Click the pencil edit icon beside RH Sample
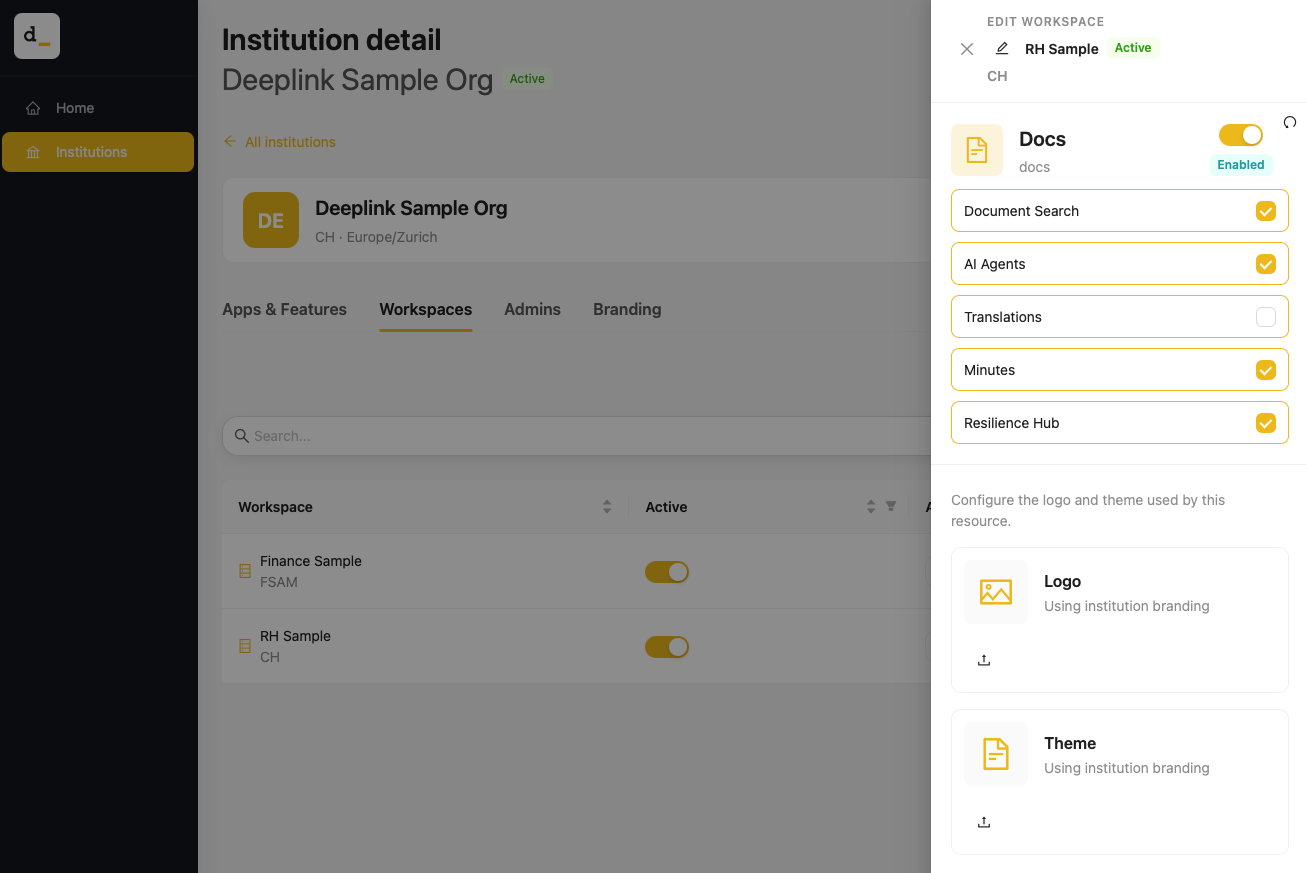 click(1002, 48)
